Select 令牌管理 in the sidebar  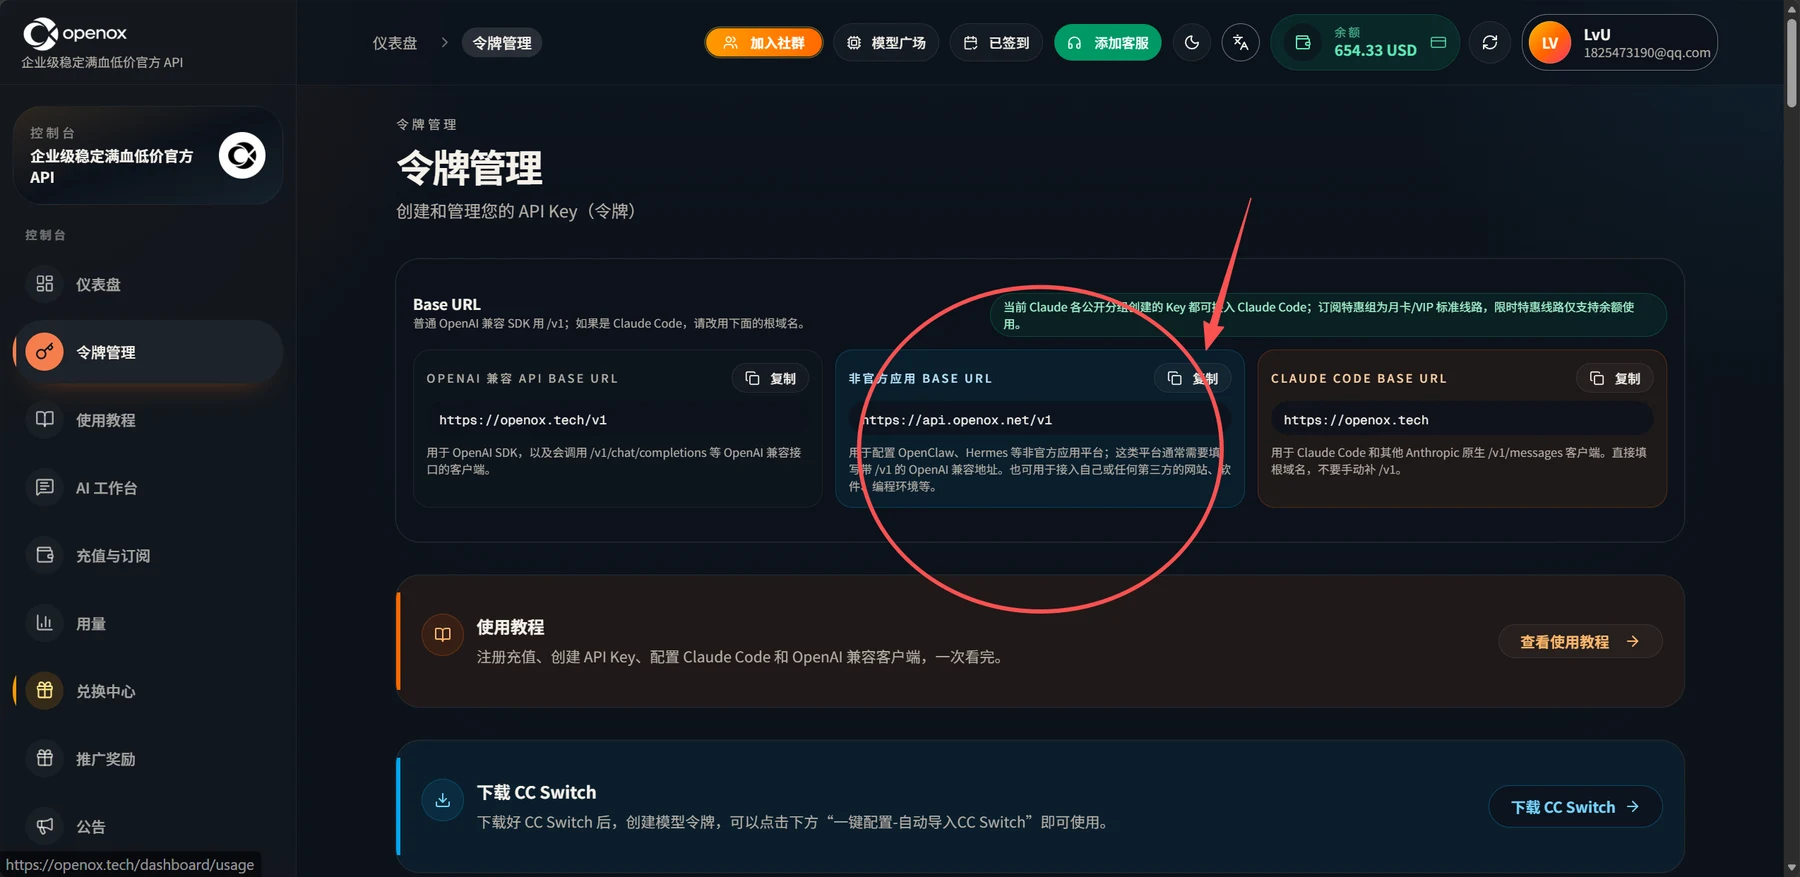click(x=148, y=352)
